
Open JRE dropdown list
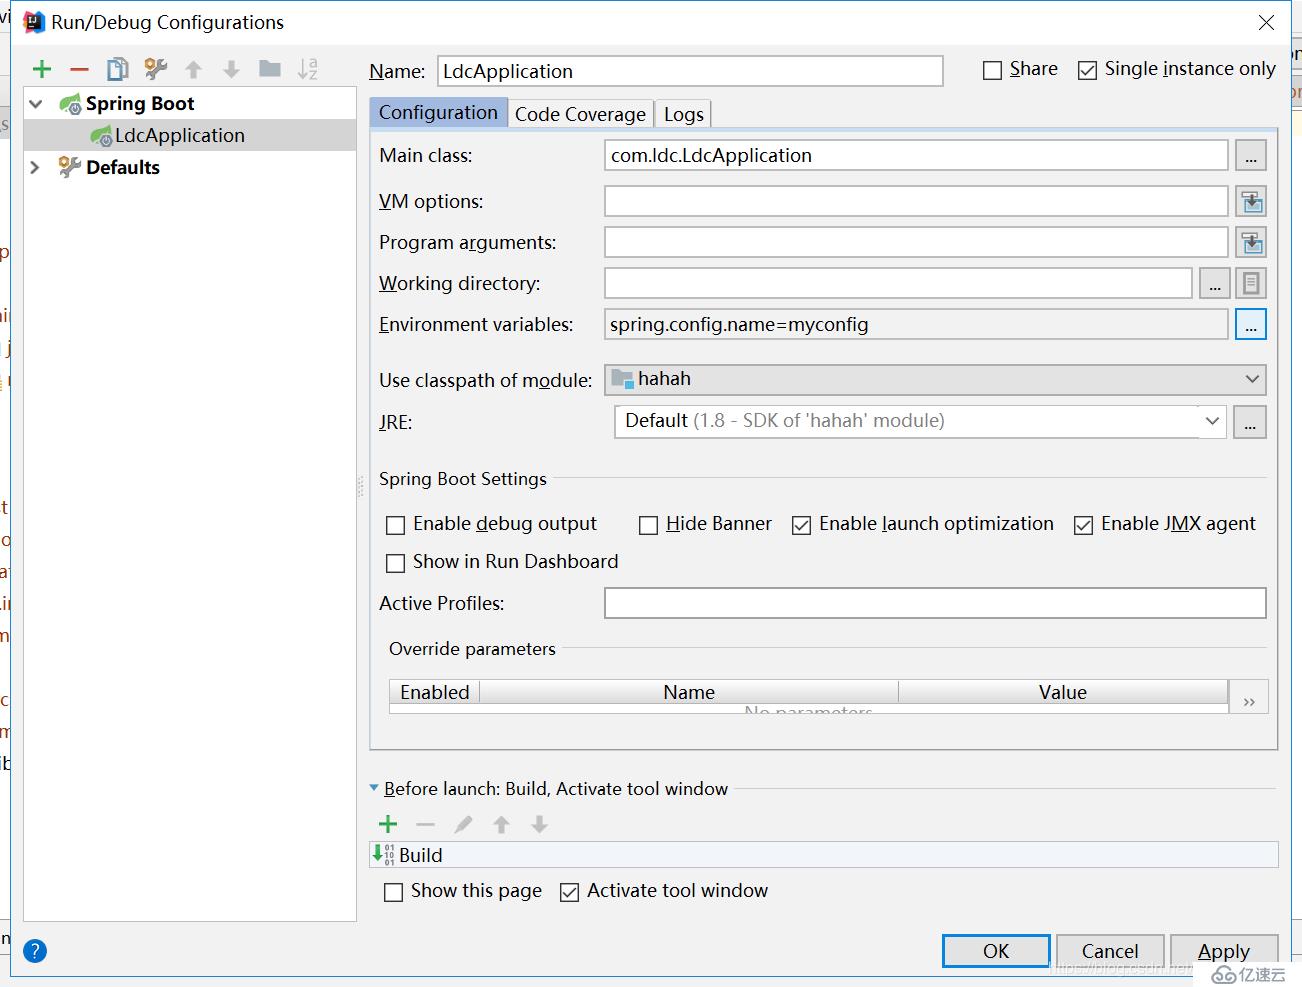click(1212, 421)
